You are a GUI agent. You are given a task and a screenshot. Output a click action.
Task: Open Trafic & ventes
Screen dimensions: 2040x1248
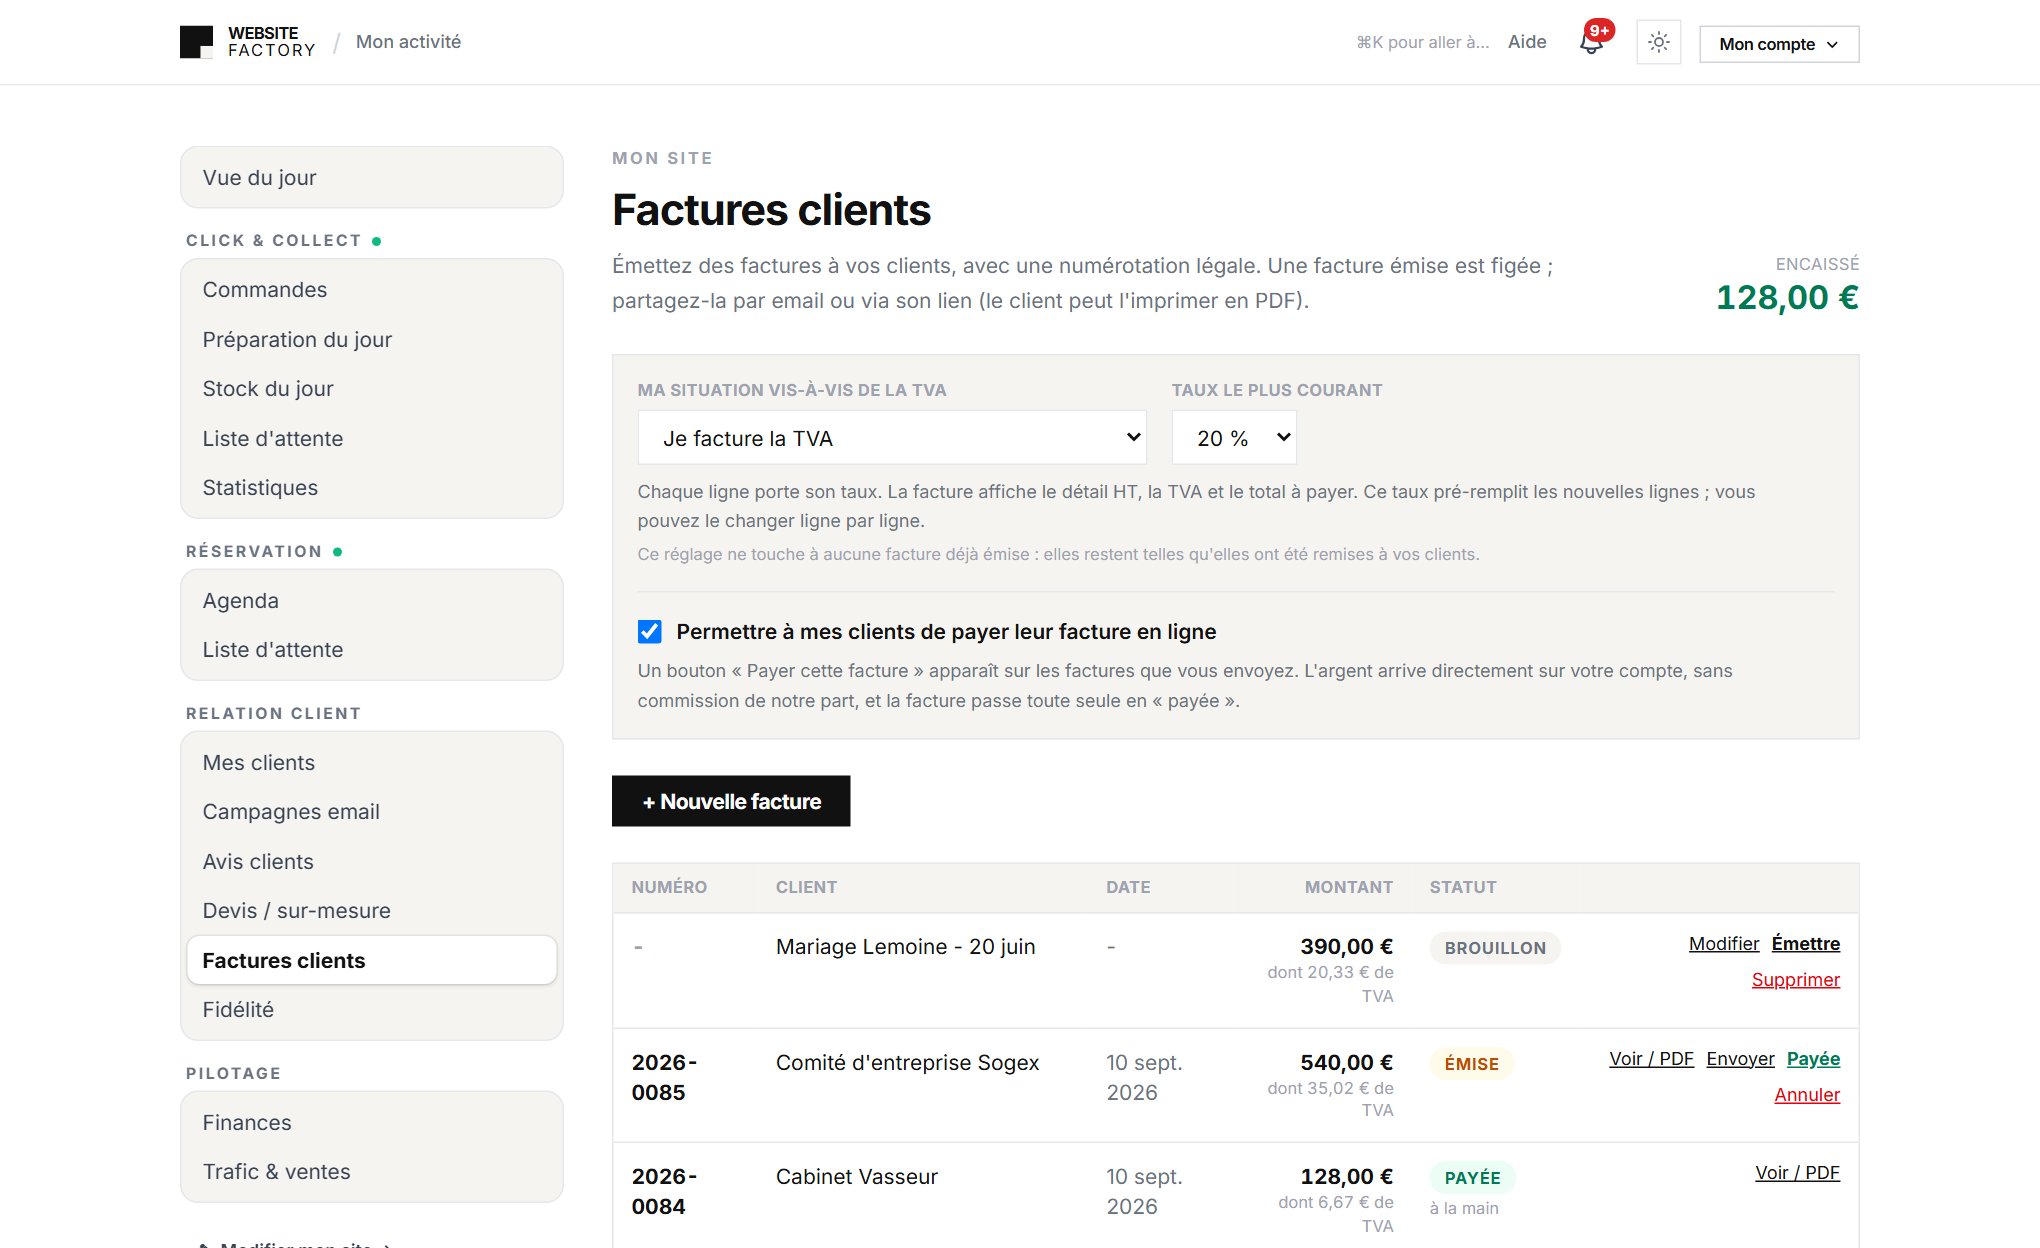point(372,1172)
